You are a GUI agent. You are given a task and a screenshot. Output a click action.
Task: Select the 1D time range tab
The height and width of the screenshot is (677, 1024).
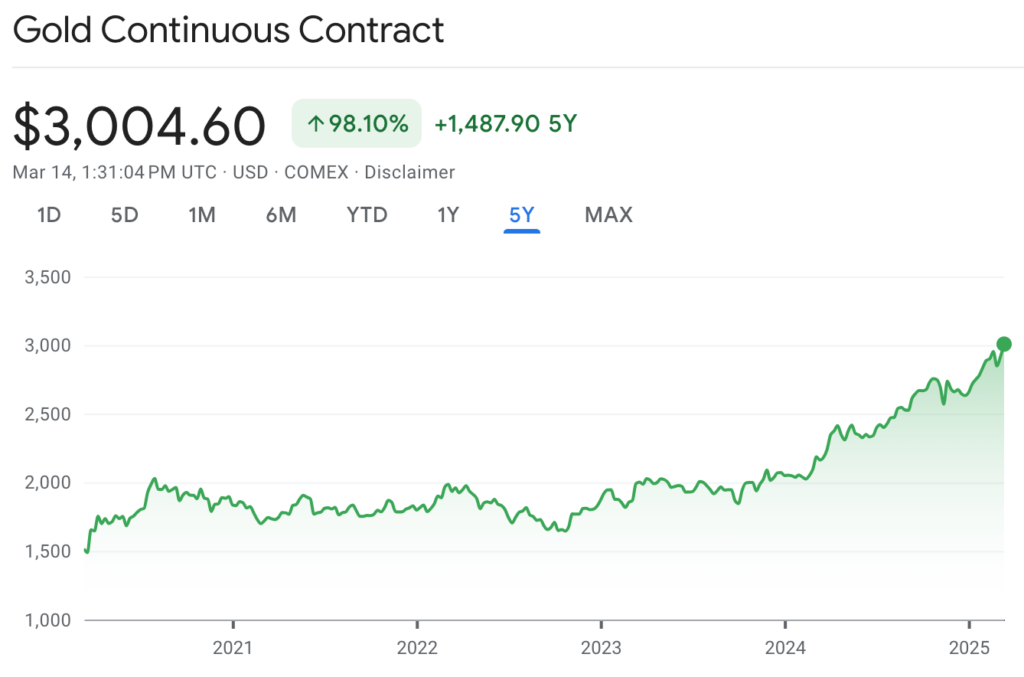[49, 215]
